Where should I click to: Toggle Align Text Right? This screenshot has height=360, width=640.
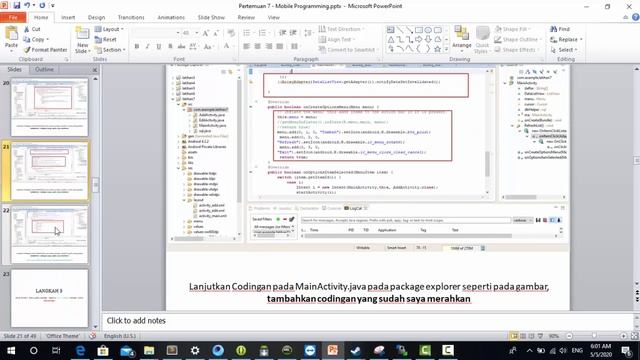269,47
